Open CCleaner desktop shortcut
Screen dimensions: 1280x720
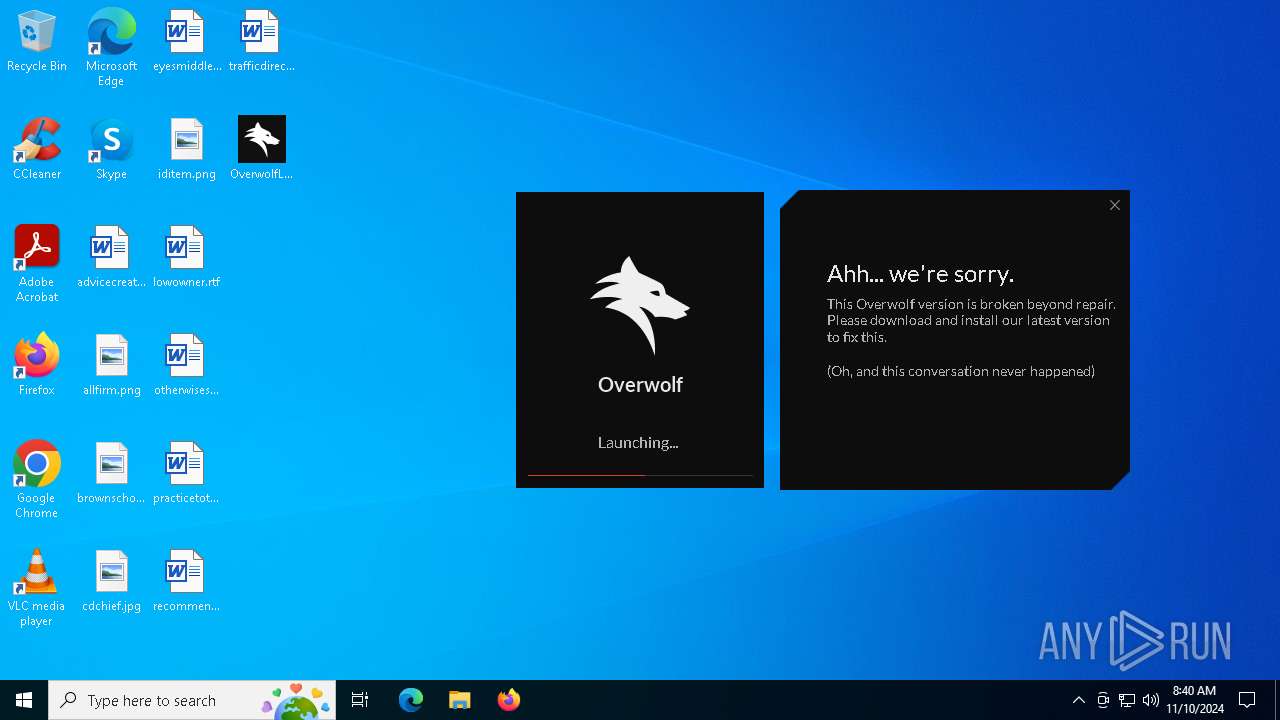pos(37,150)
